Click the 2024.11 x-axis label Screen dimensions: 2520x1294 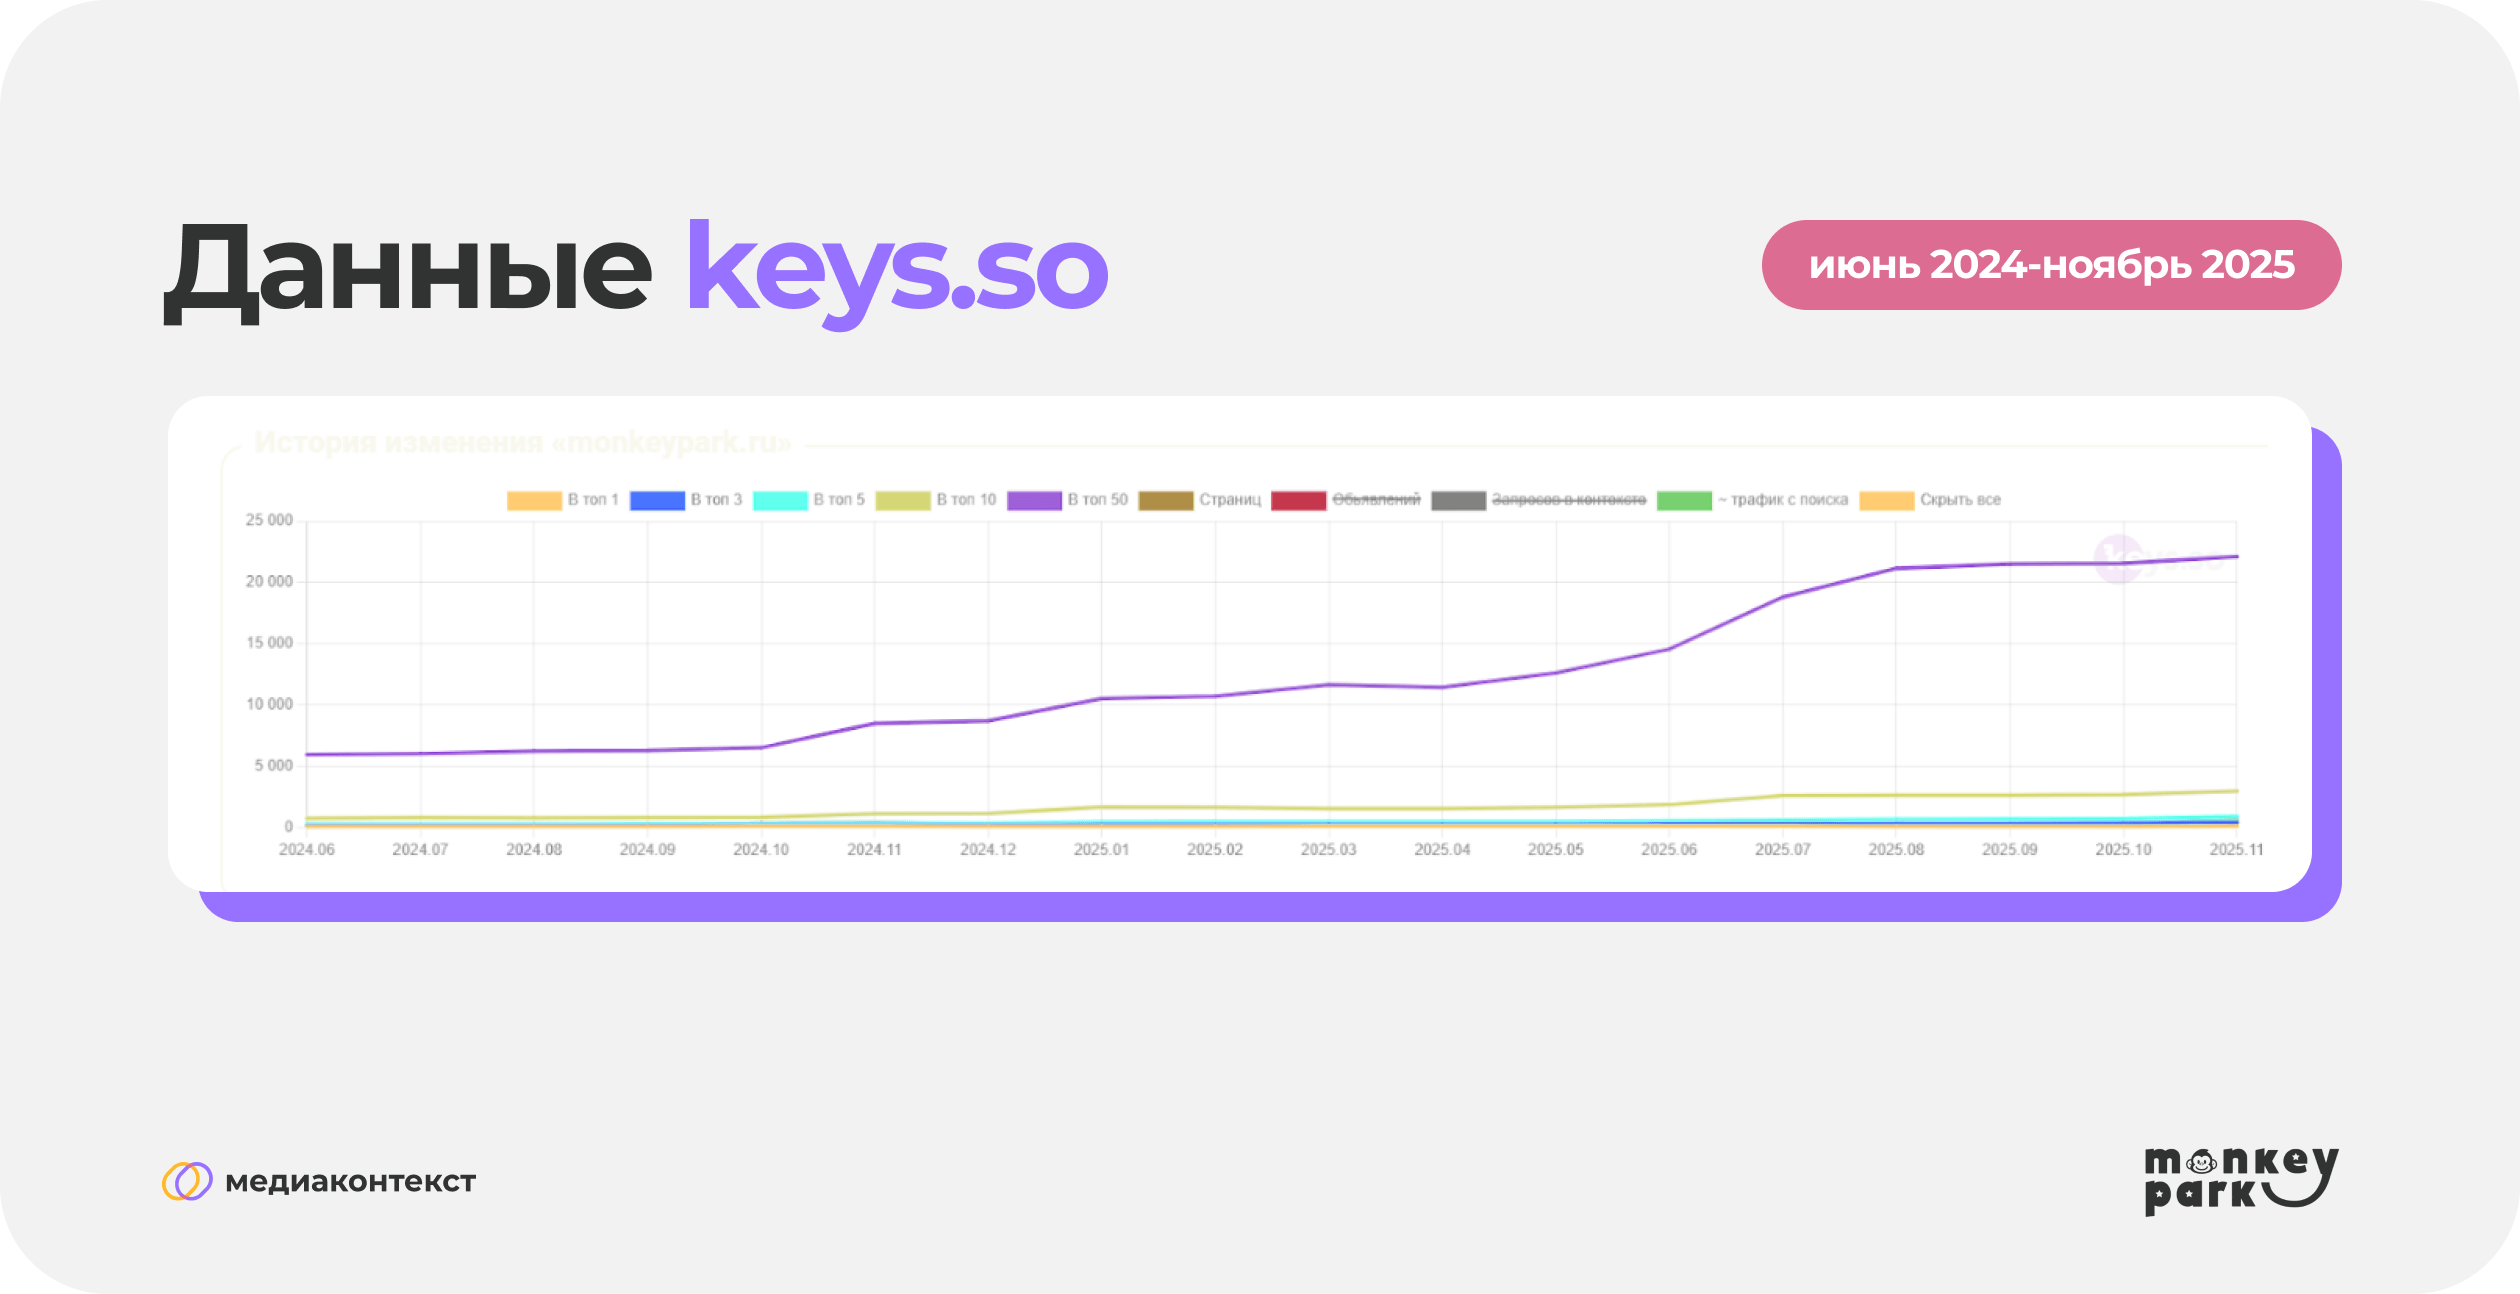(x=874, y=850)
